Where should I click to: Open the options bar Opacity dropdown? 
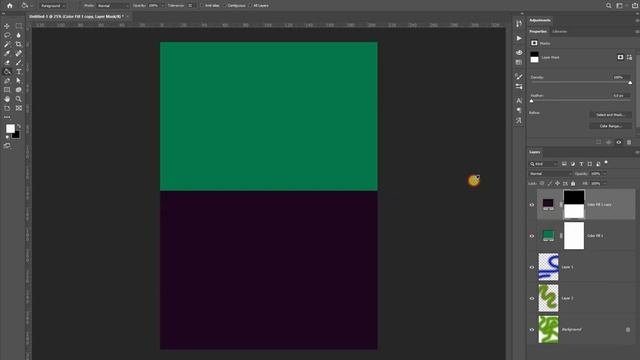coord(162,6)
